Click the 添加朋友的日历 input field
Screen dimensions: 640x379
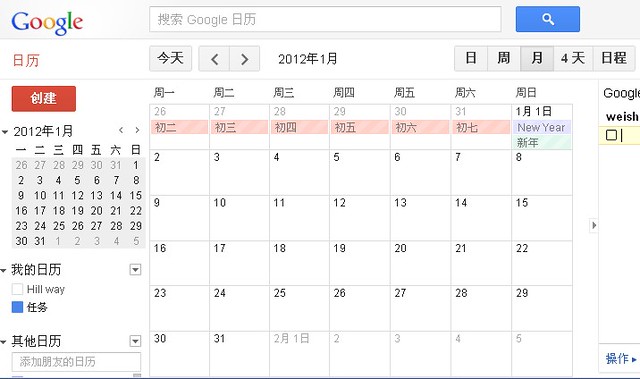click(x=76, y=362)
